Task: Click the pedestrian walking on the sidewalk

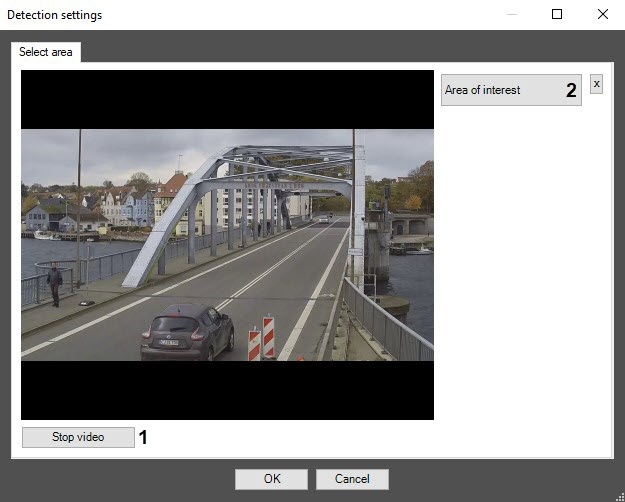Action: [55, 284]
